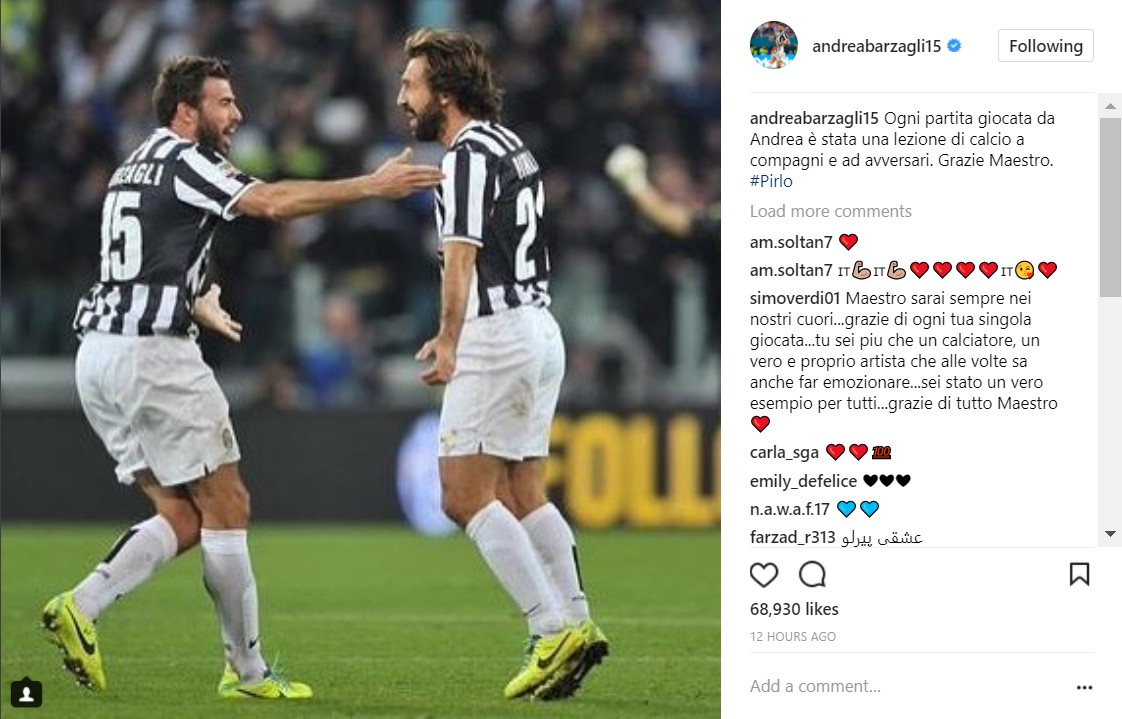Screen dimensions: 1122x719
Task: Click the verified badge next to andreabarzagli15
Action: pyautogui.click(x=954, y=46)
